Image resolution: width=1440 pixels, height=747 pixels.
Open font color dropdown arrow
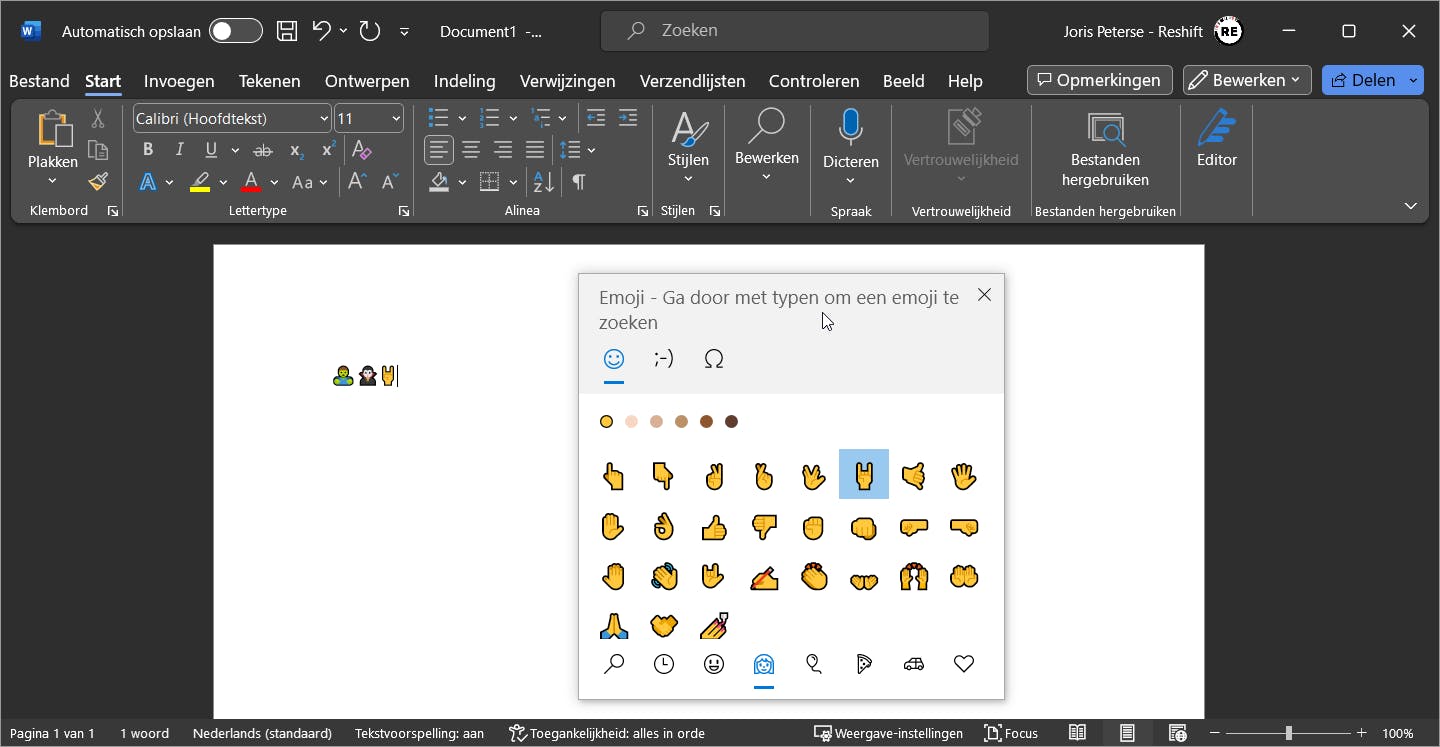pyautogui.click(x=274, y=182)
